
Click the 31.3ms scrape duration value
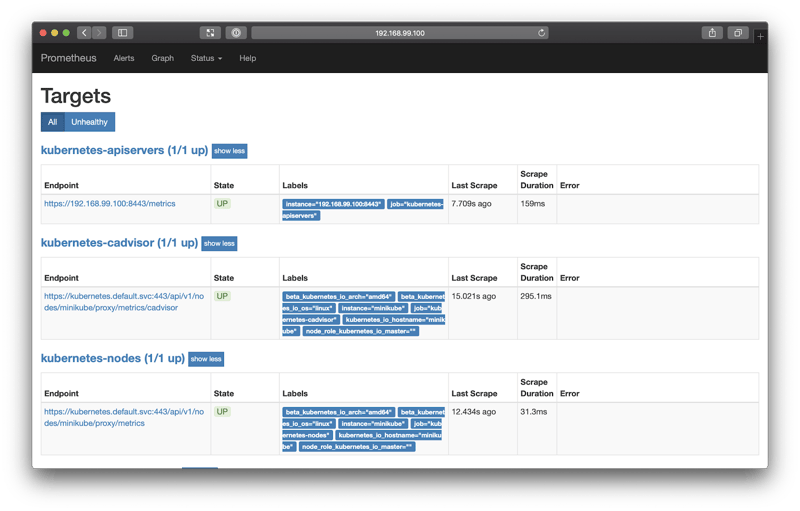[534, 412]
